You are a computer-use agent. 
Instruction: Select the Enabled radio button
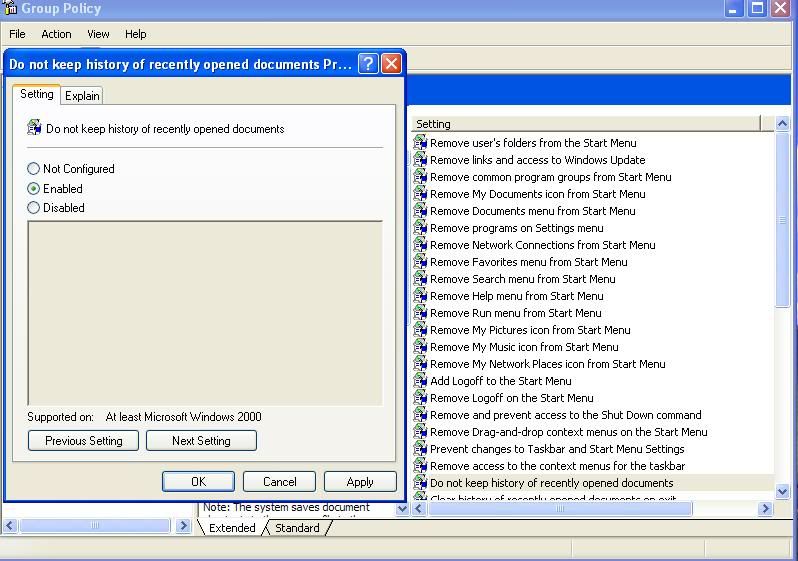coord(33,188)
